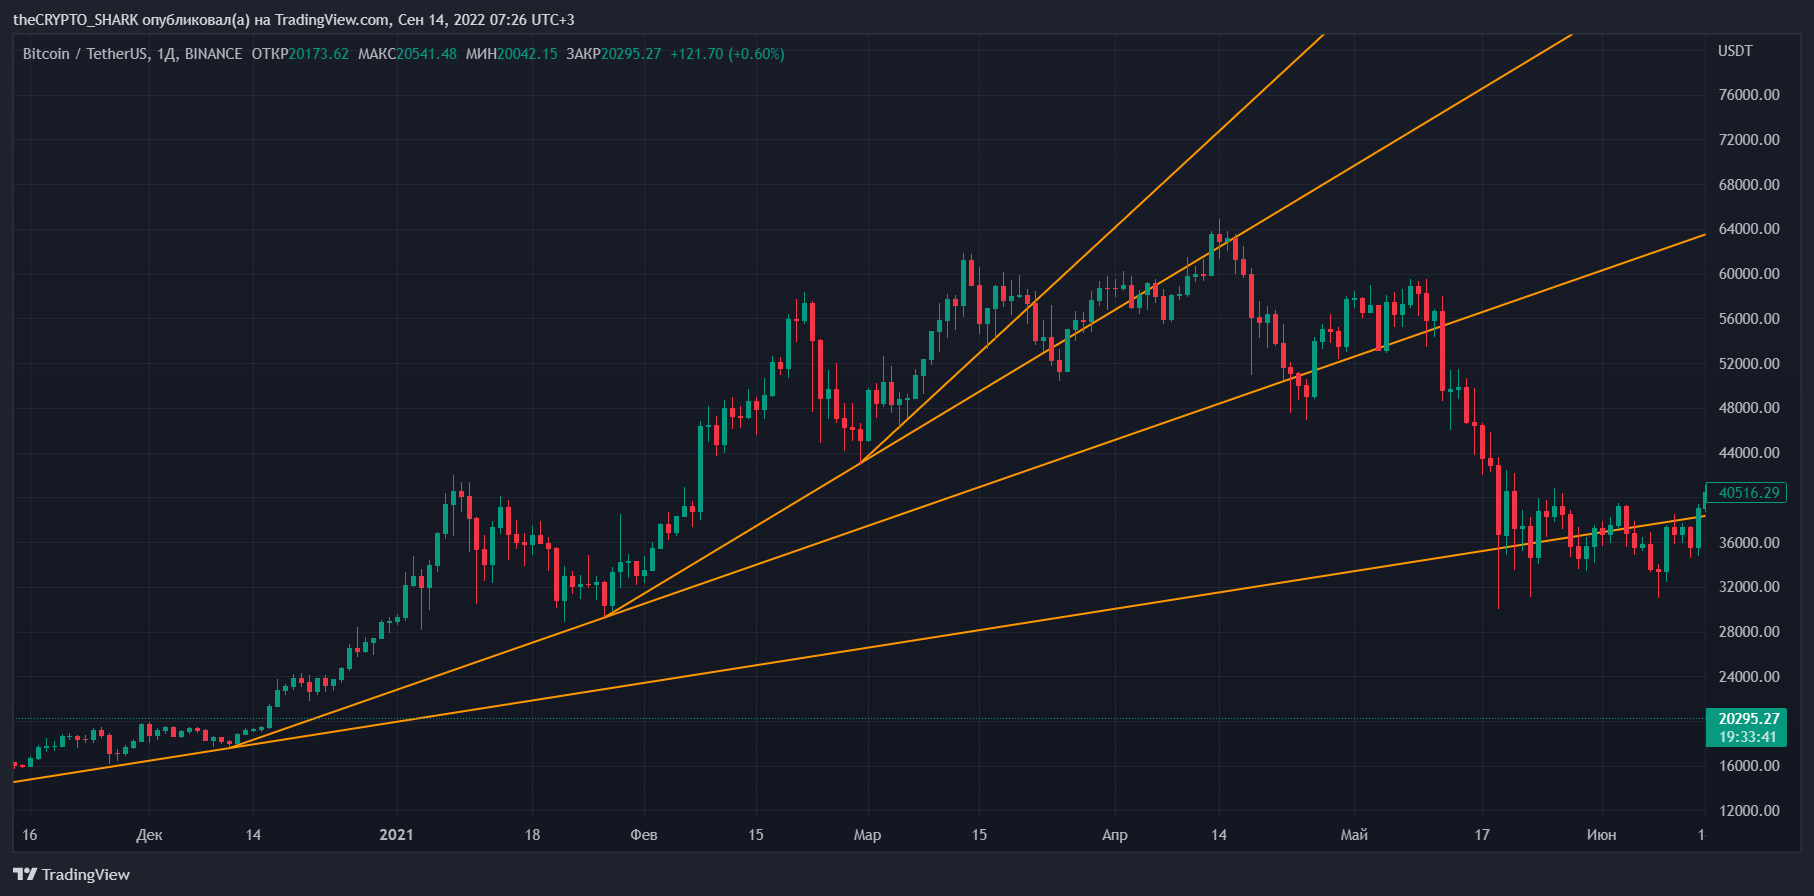Image resolution: width=1814 pixels, height=896 pixels.
Task: Click the 28000.00 price axis label
Action: click(1749, 632)
